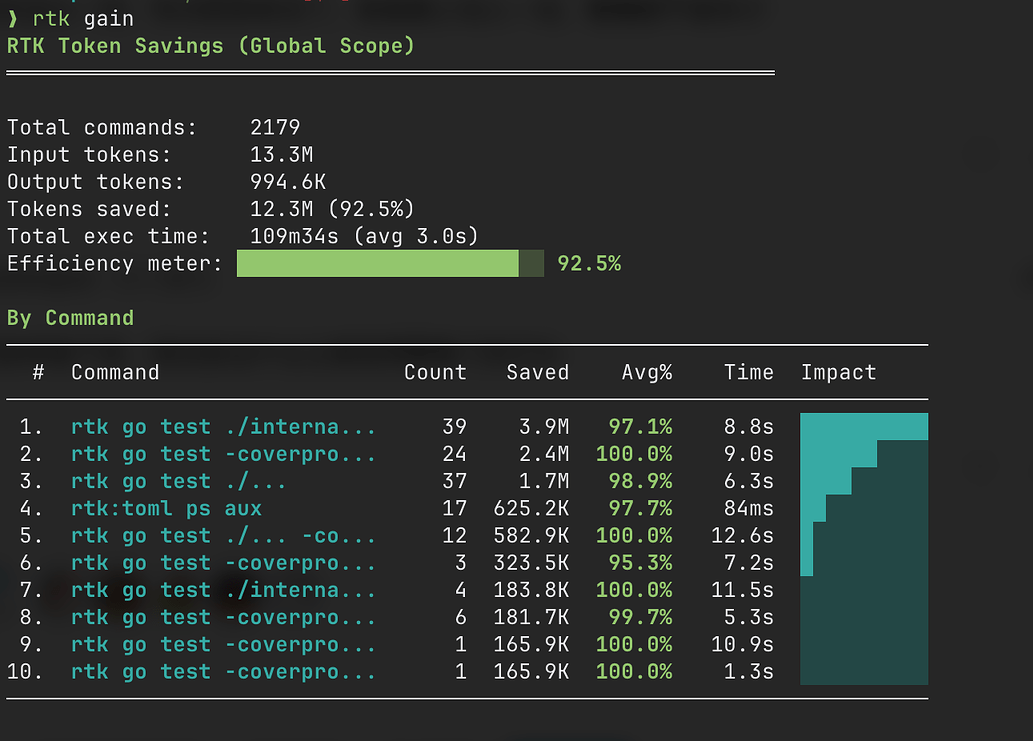
Task: Click the By Command section heading
Action: (x=70, y=318)
